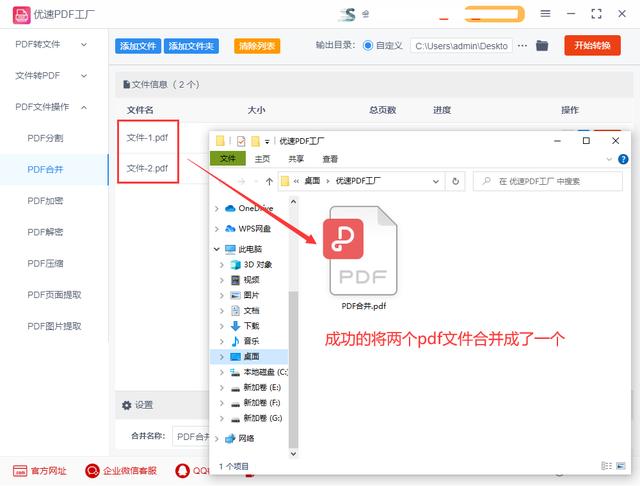The height and width of the screenshot is (486, 640).
Task: Click the output directory path field
Action: 461,46
